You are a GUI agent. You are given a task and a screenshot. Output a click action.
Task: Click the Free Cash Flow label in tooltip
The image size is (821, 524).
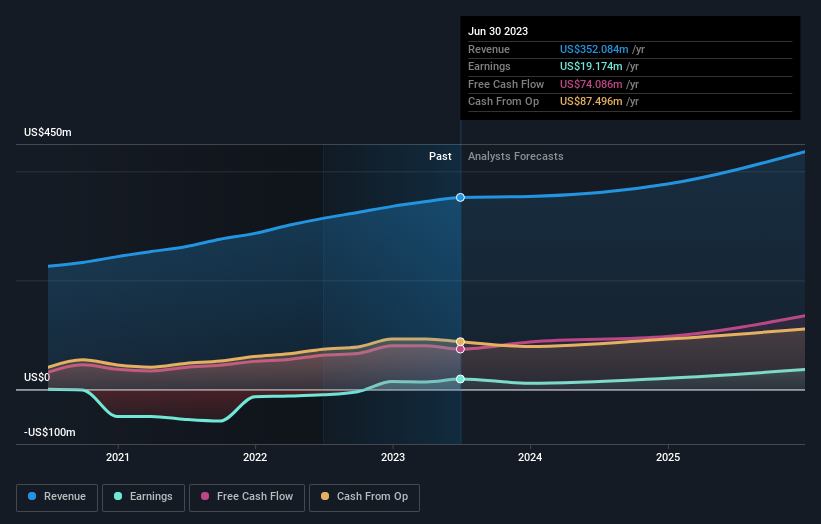(506, 84)
